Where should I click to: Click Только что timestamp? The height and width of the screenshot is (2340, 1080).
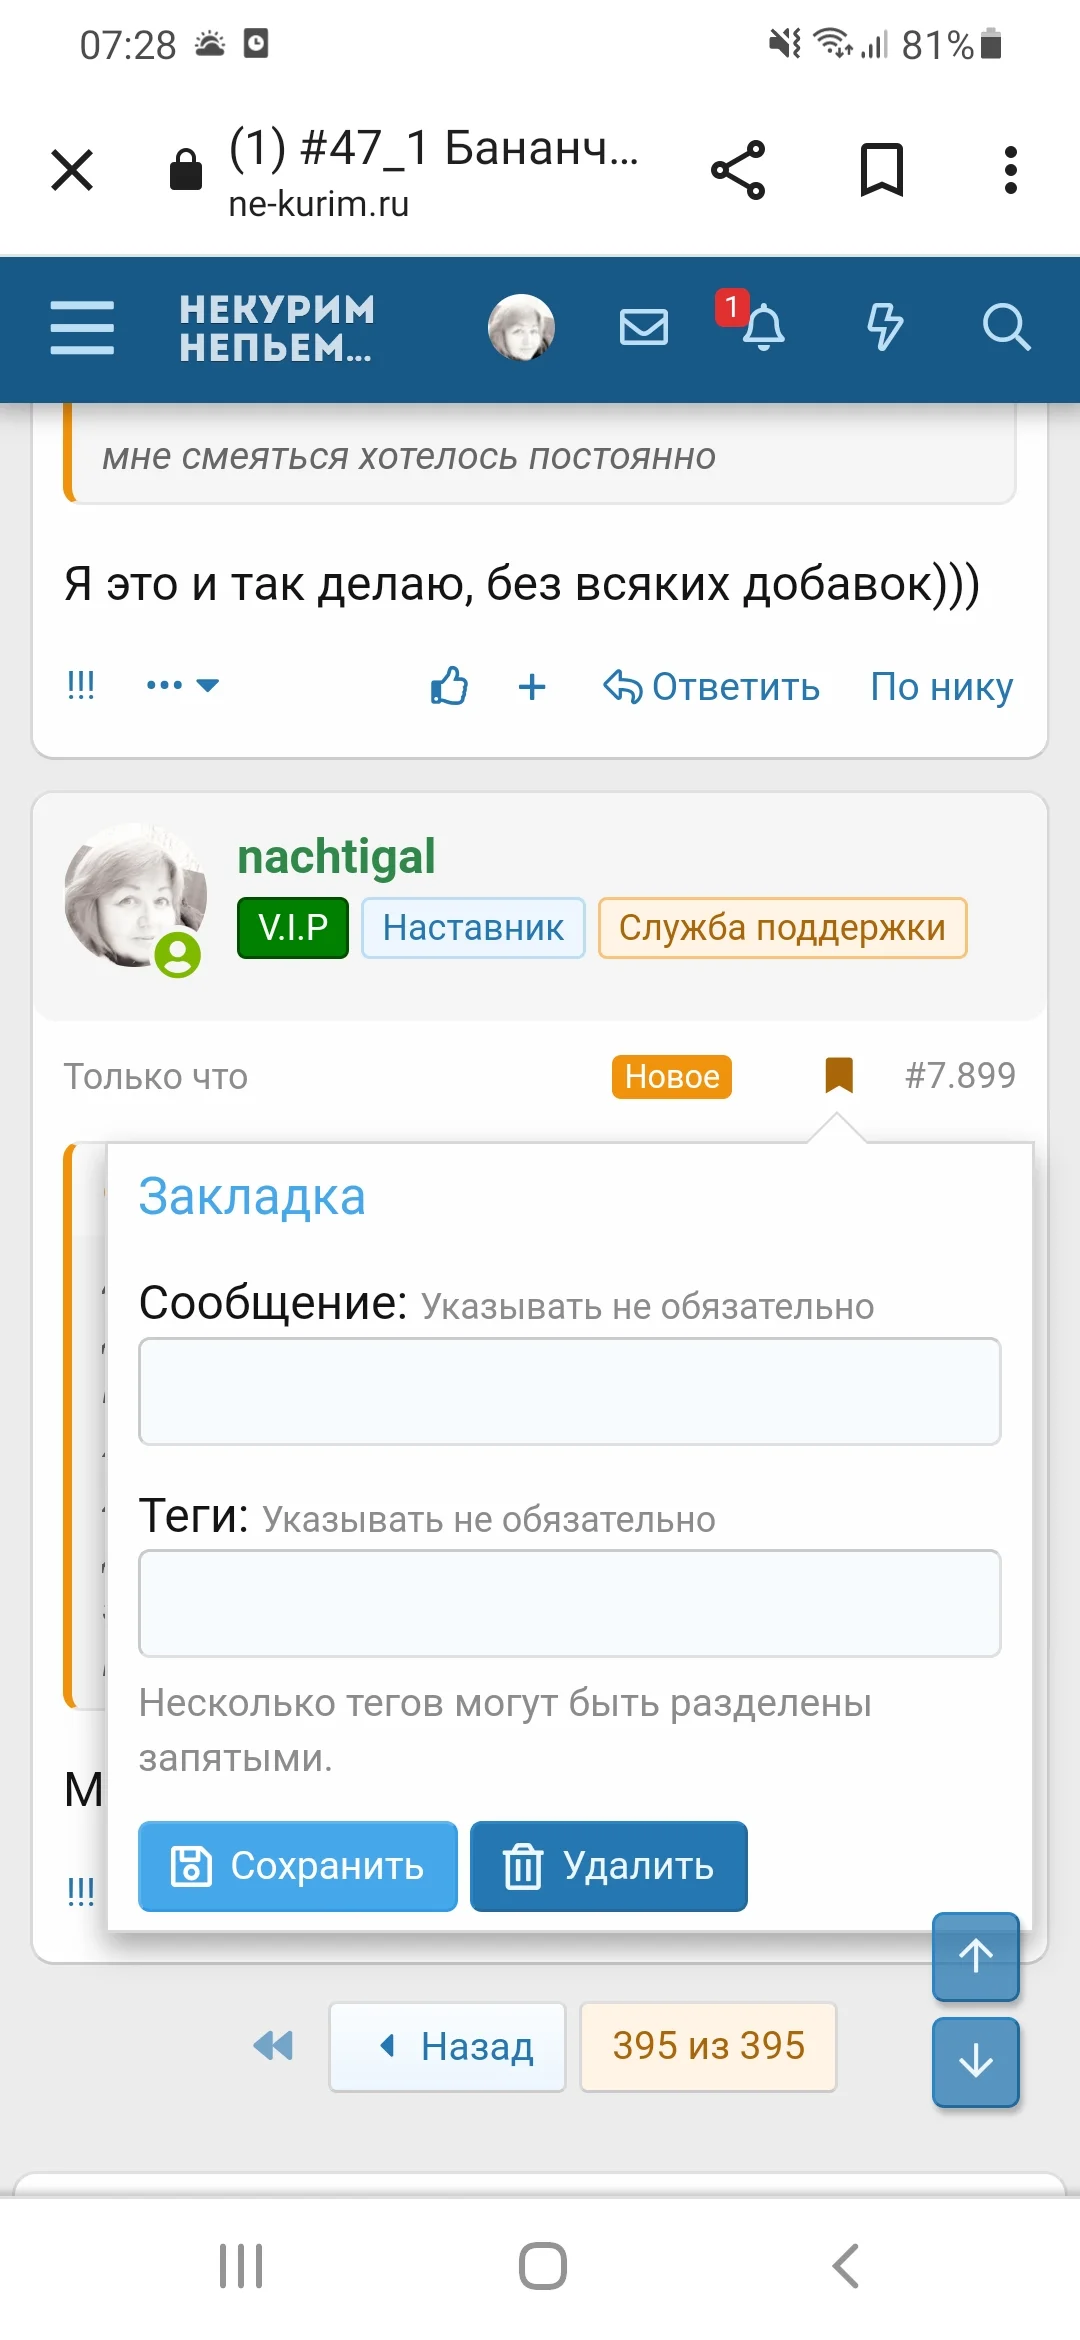tap(156, 1077)
